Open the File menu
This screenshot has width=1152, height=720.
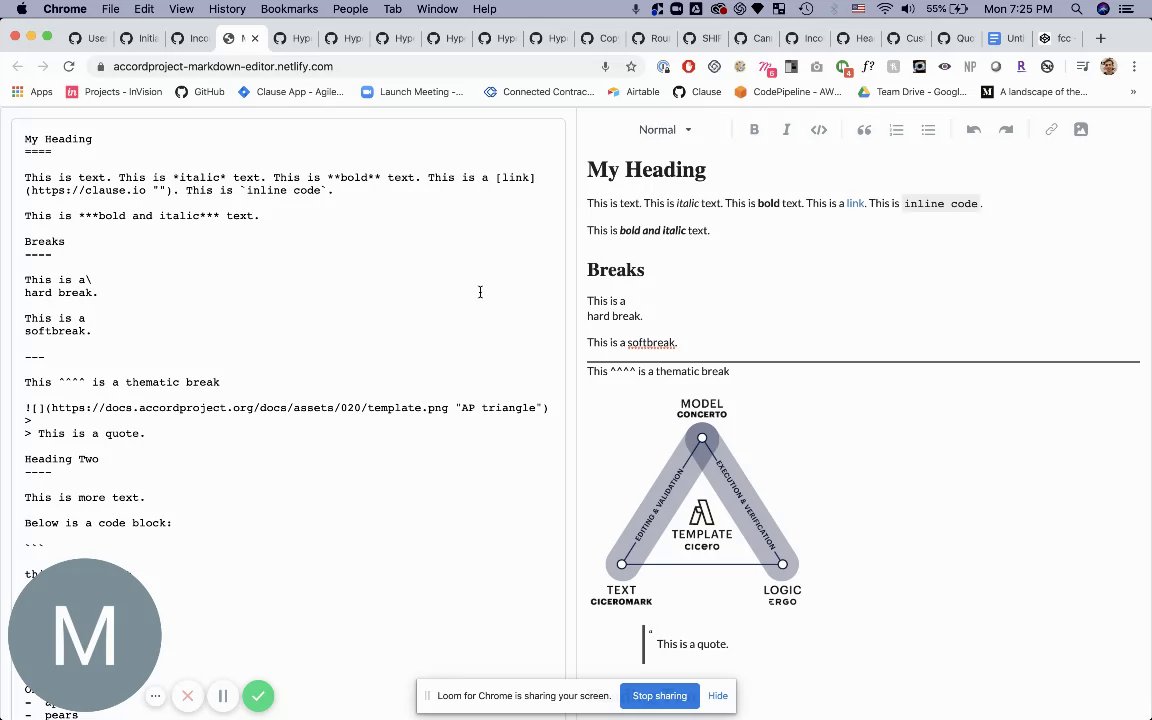[110, 9]
